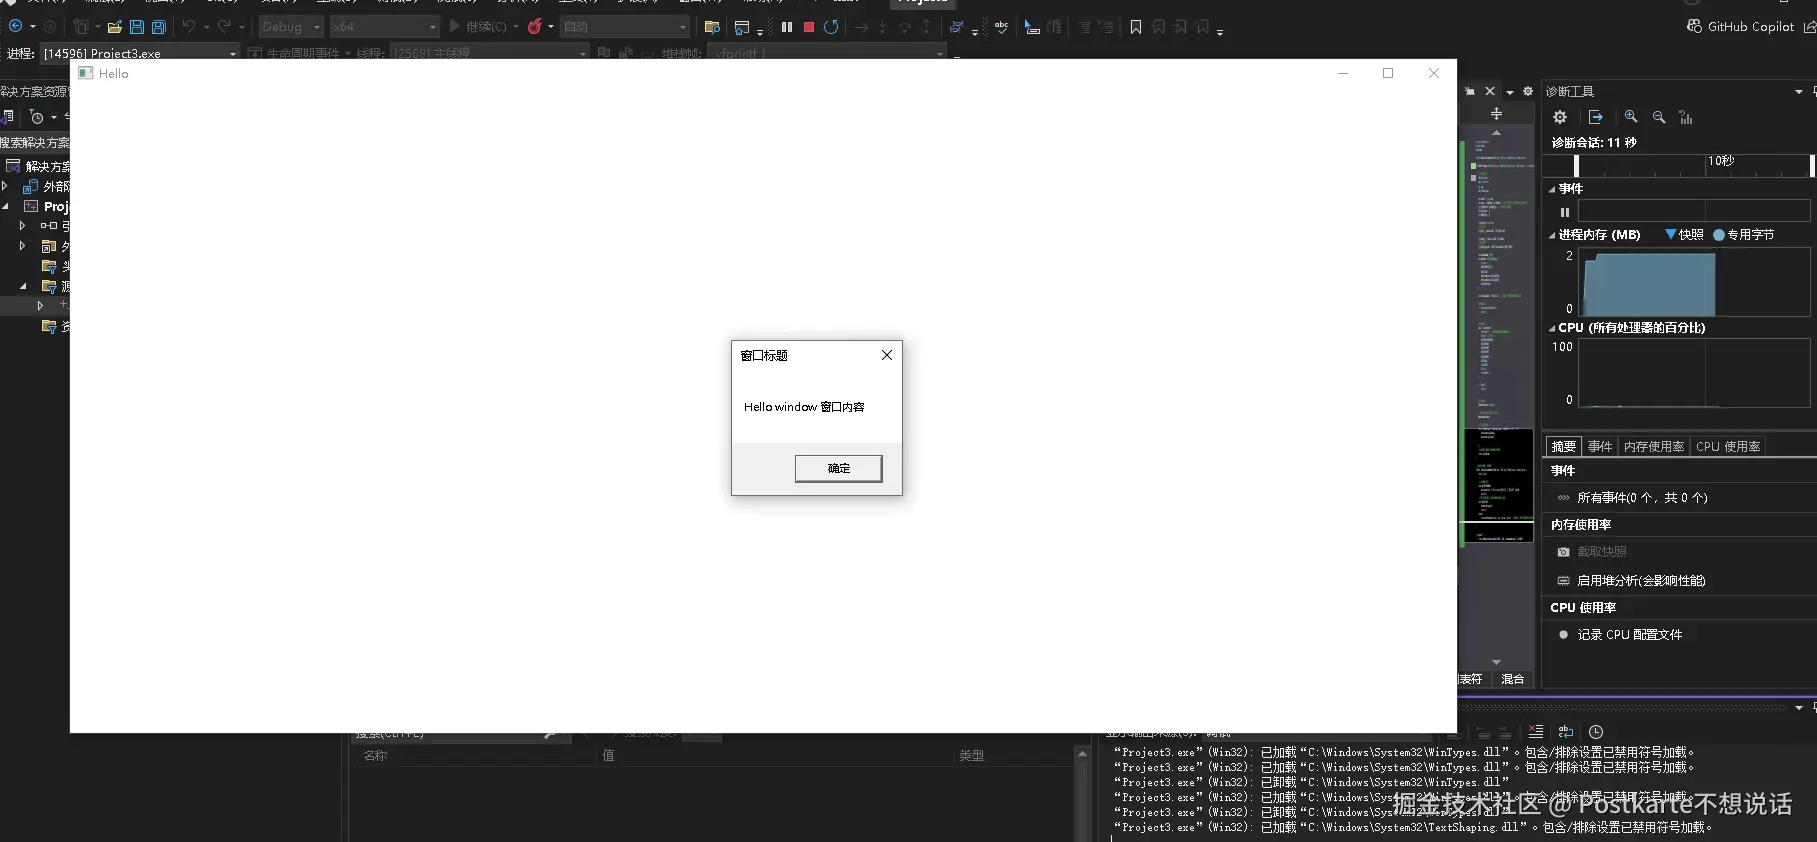Switch to the CPU 使用率 tab
Image resolution: width=1817 pixels, height=842 pixels.
[1728, 446]
